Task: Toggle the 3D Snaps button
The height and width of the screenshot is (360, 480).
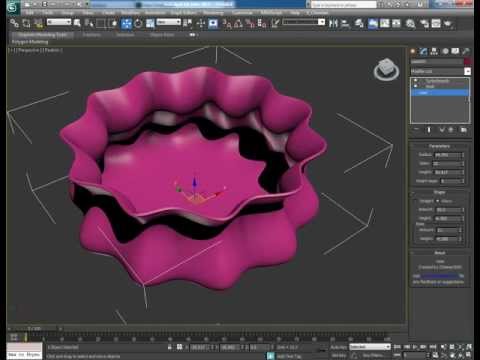Action: coord(227,23)
